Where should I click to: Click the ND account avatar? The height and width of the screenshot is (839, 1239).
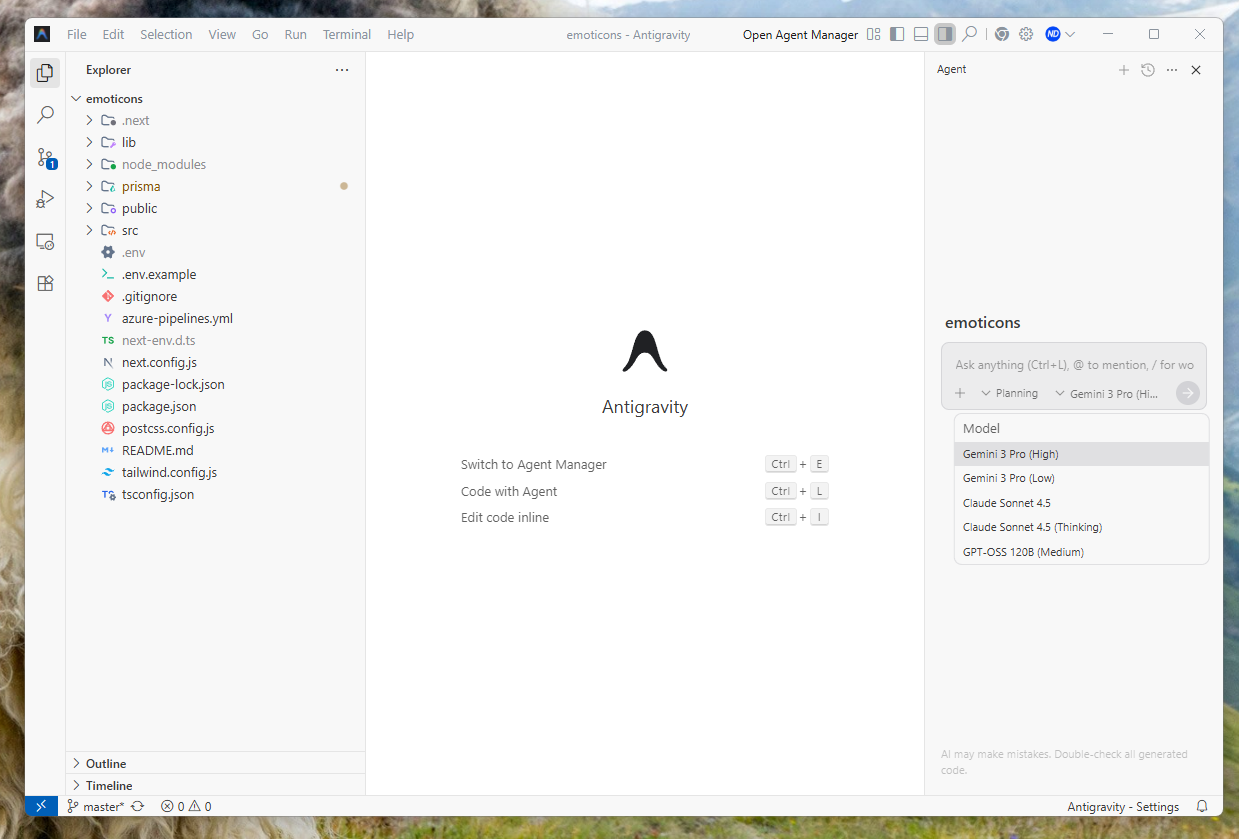pyautogui.click(x=1053, y=34)
